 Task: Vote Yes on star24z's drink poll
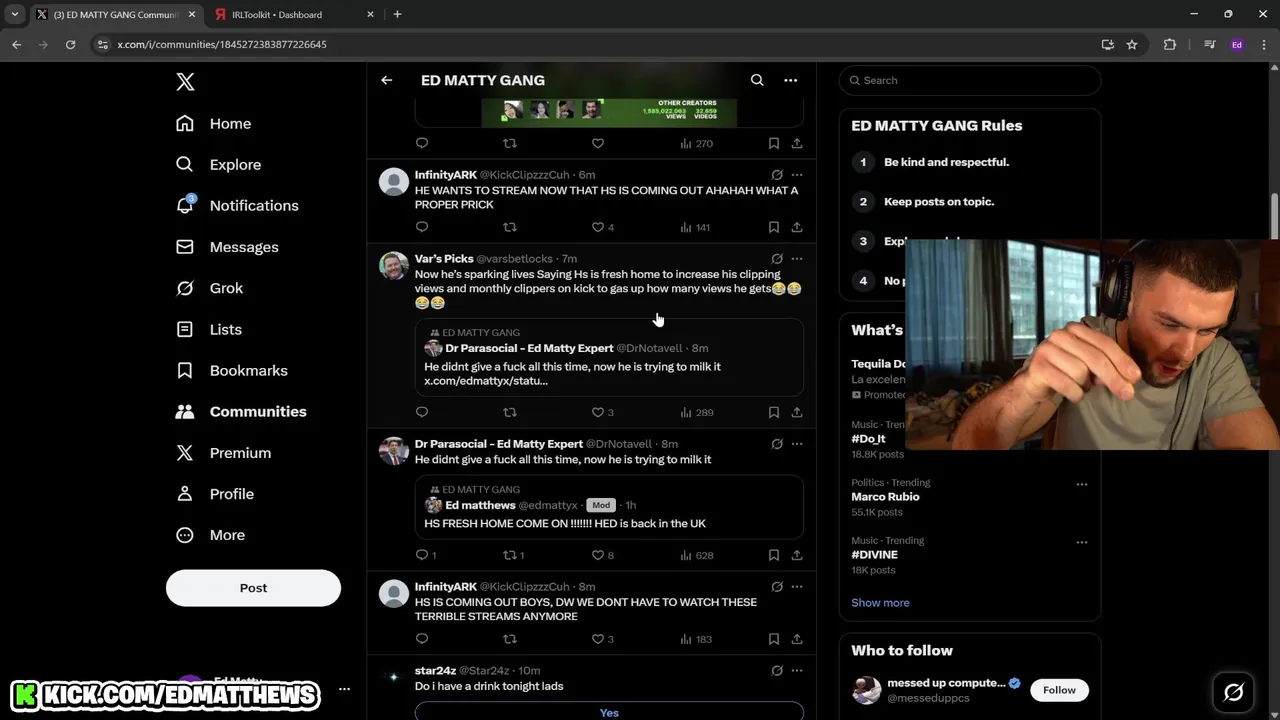(609, 711)
